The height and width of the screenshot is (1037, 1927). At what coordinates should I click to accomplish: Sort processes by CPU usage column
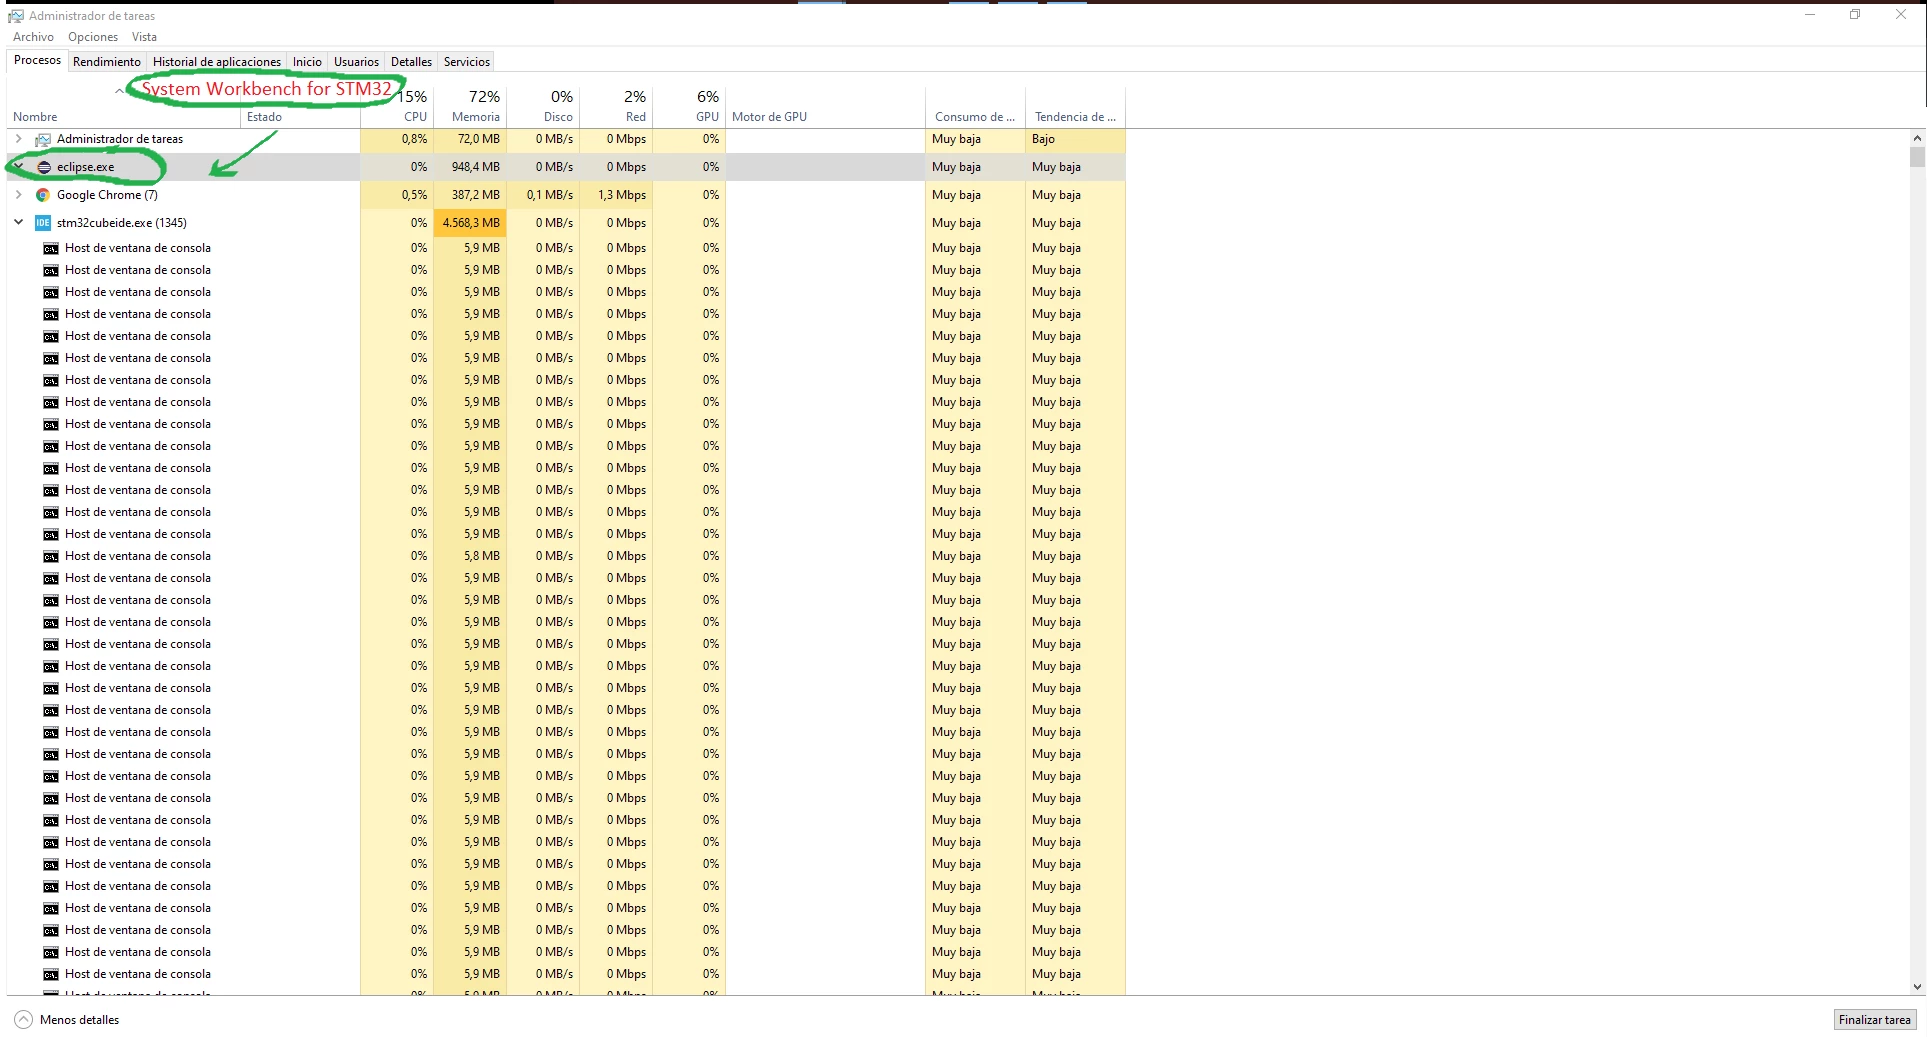(x=397, y=108)
